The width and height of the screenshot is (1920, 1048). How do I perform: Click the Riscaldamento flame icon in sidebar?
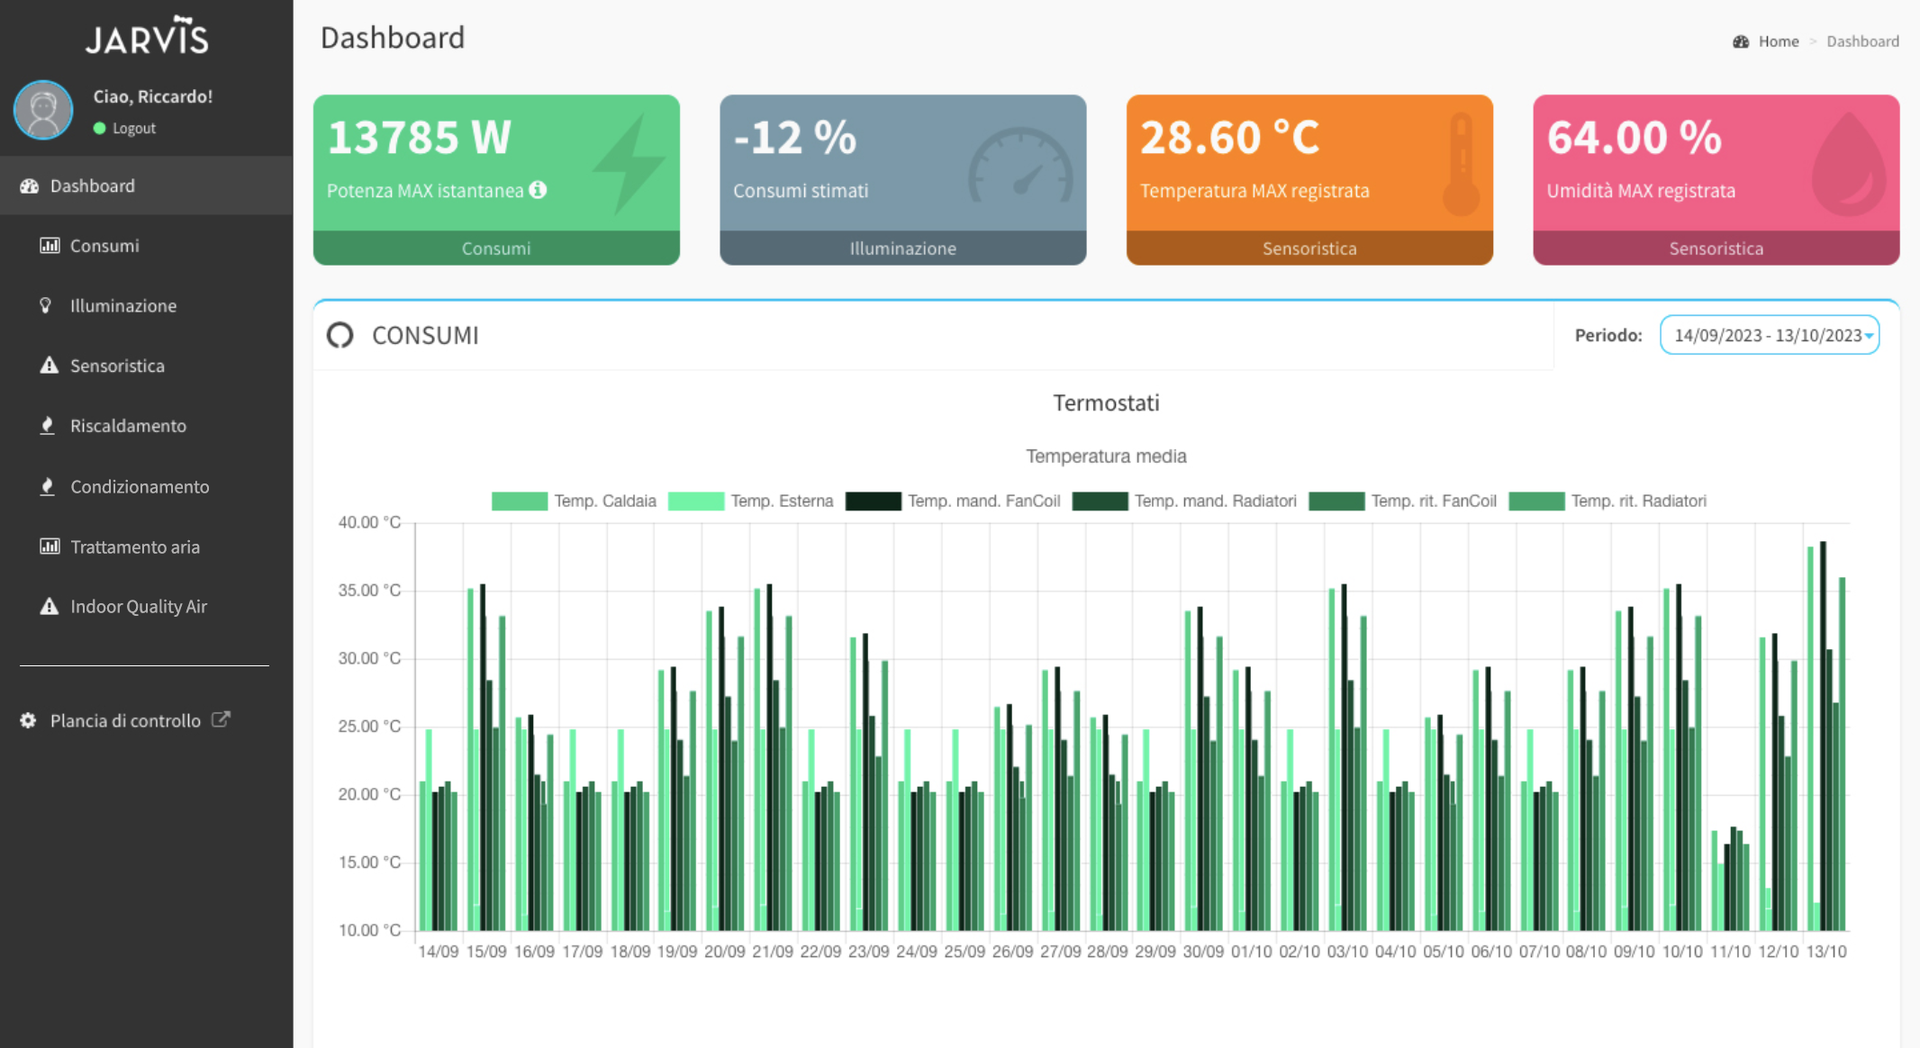click(47, 426)
